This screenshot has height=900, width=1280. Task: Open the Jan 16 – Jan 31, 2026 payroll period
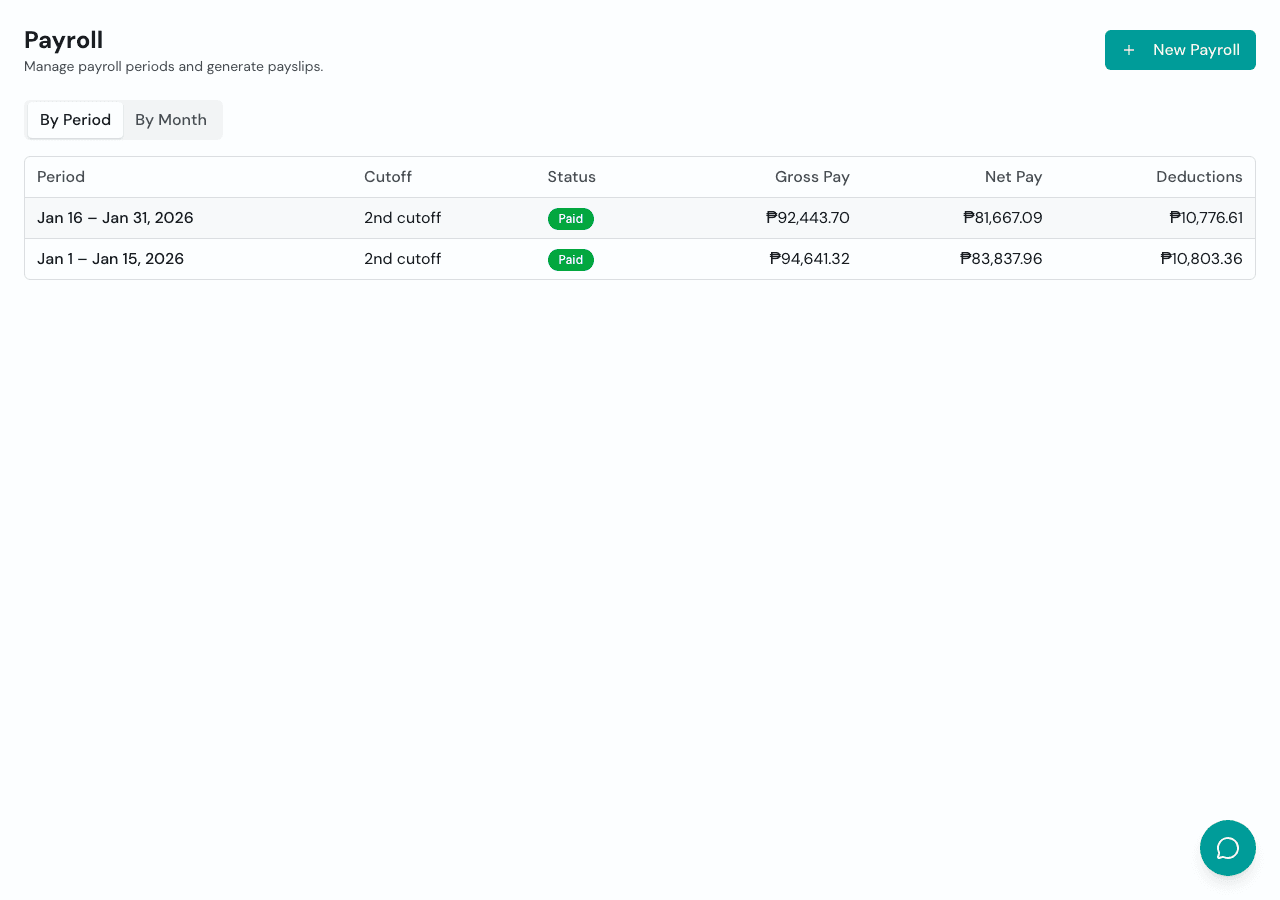pyautogui.click(x=115, y=218)
